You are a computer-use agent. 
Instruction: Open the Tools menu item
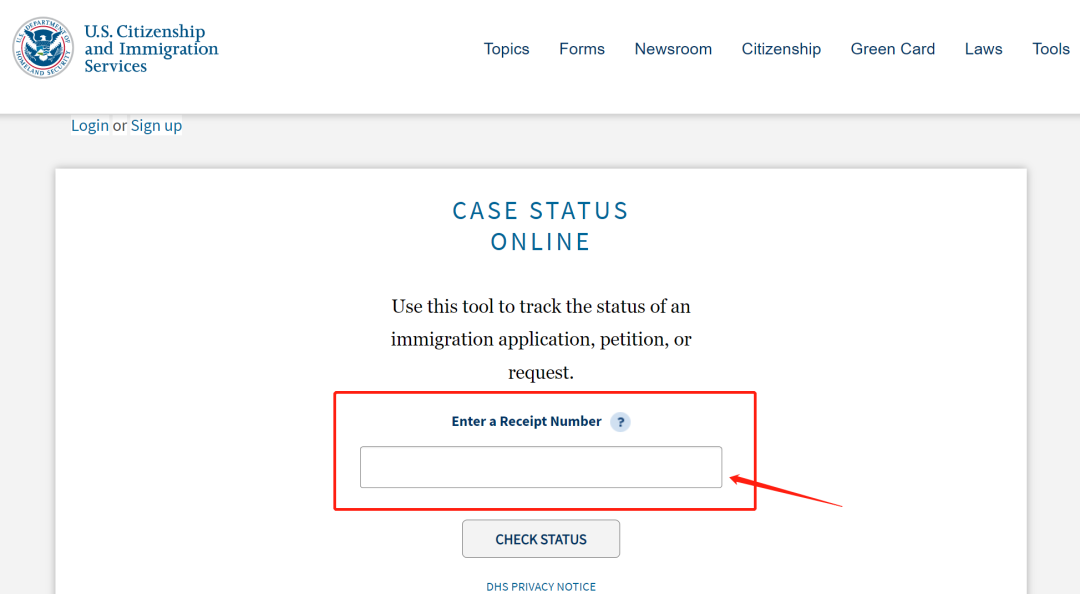1051,49
